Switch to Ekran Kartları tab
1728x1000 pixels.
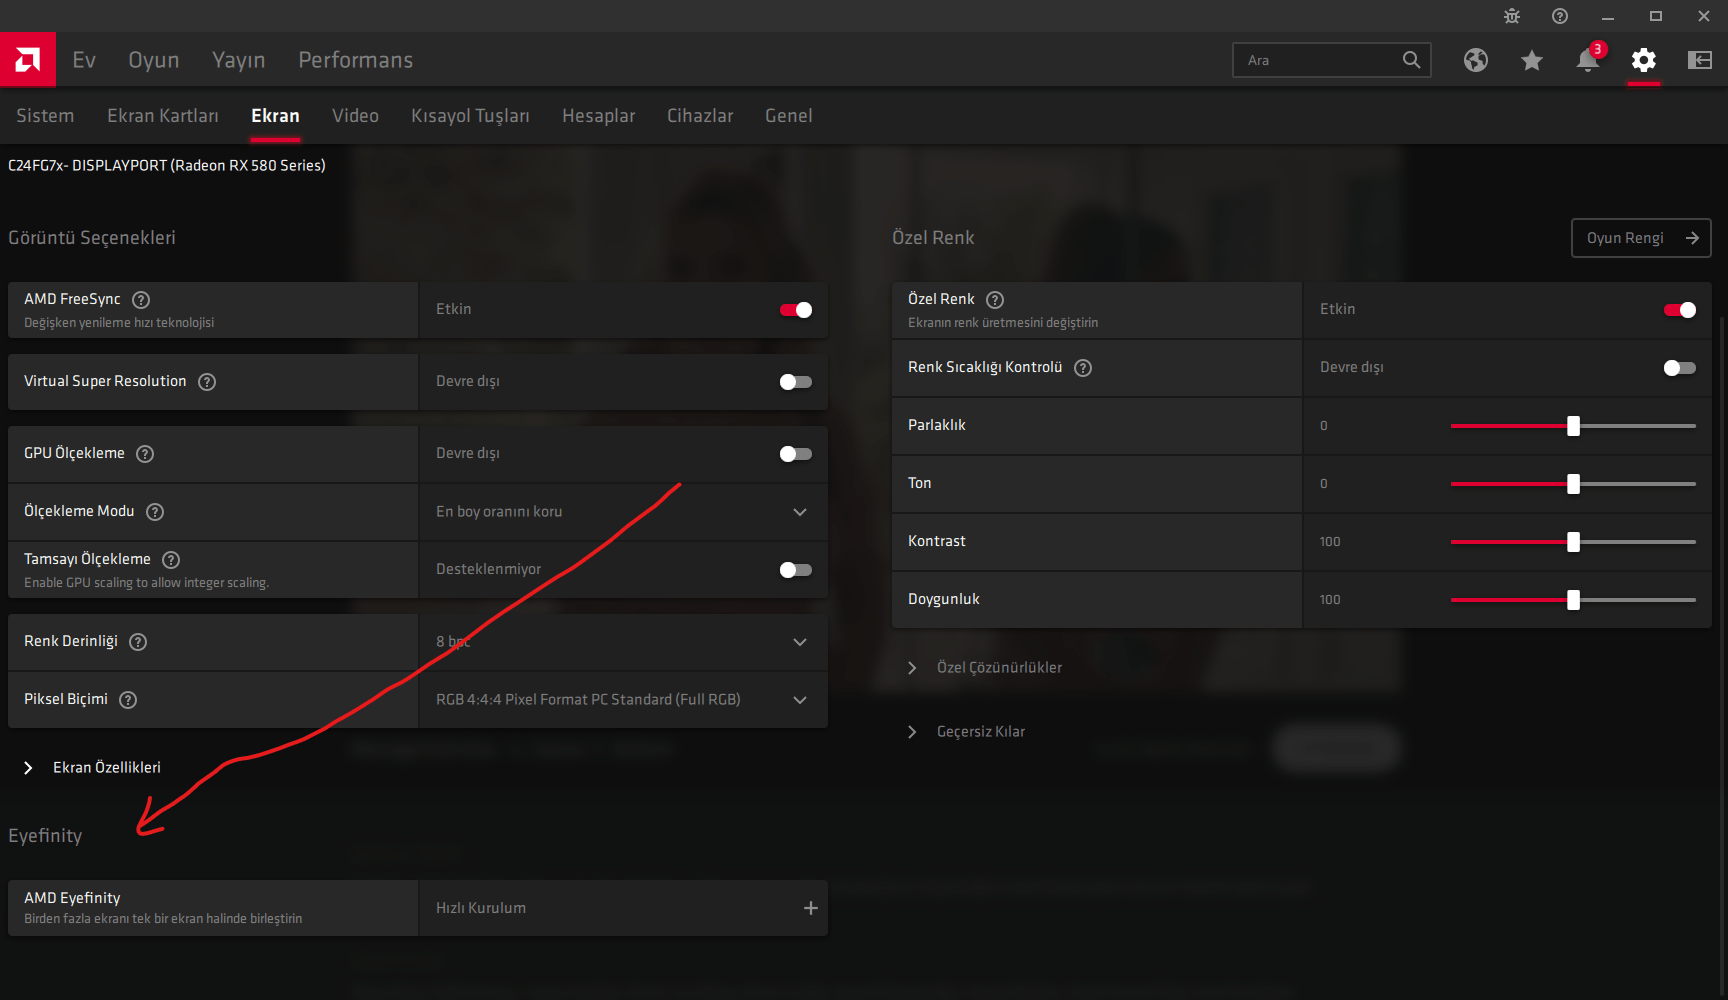163,116
